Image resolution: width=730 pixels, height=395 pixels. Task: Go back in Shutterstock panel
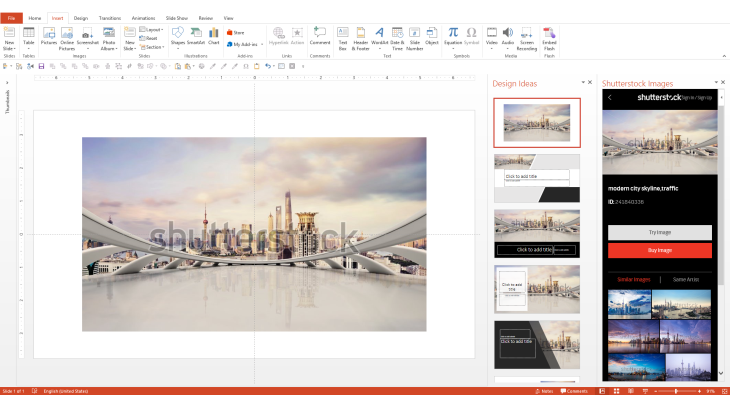[609, 97]
